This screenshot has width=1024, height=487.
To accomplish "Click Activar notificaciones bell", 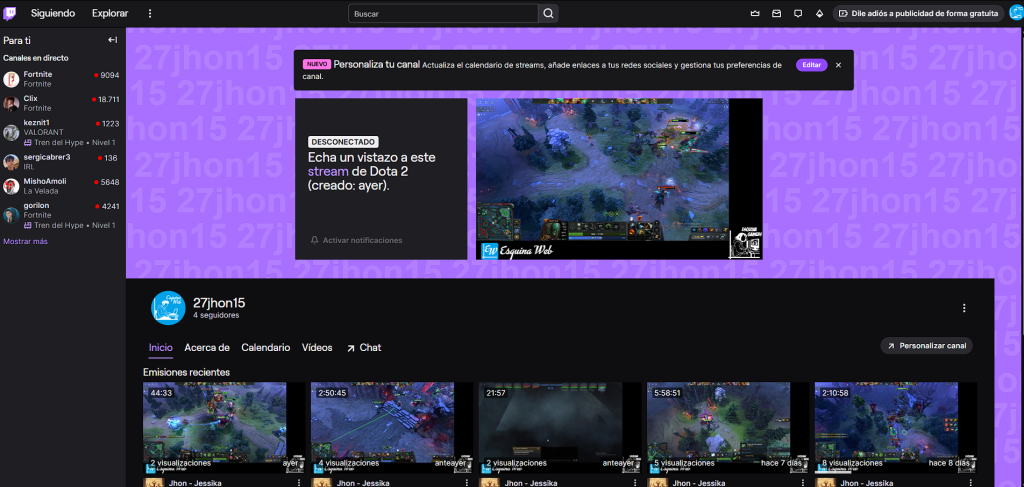I will pyautogui.click(x=357, y=240).
